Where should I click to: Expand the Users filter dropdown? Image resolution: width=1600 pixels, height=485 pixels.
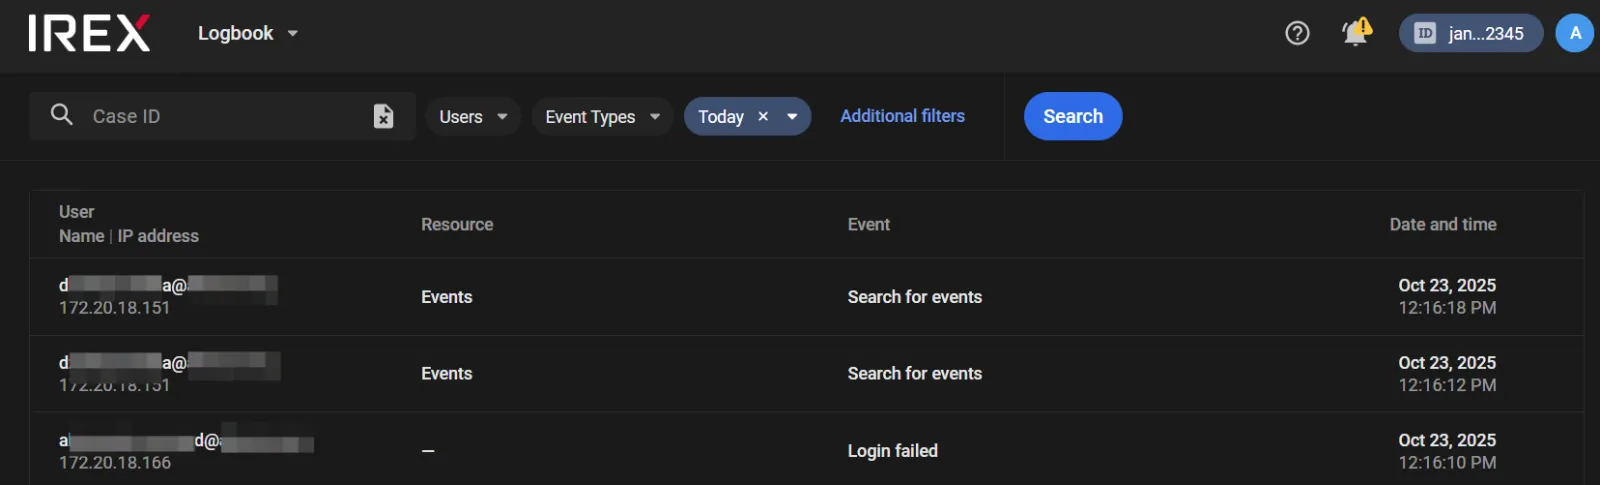473,116
